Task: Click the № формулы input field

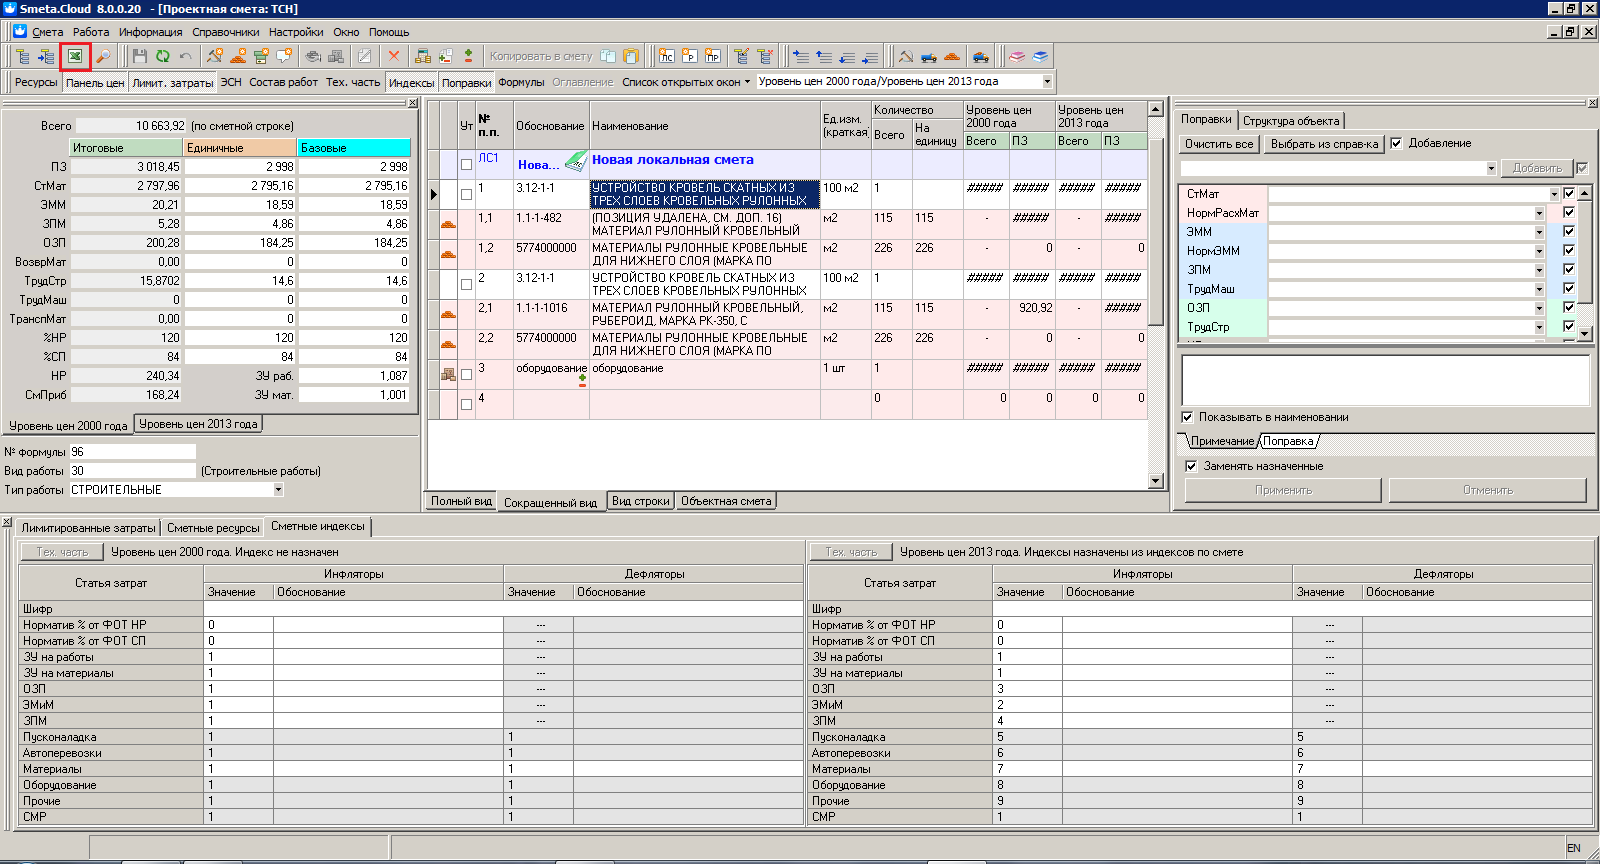Action: (x=132, y=452)
